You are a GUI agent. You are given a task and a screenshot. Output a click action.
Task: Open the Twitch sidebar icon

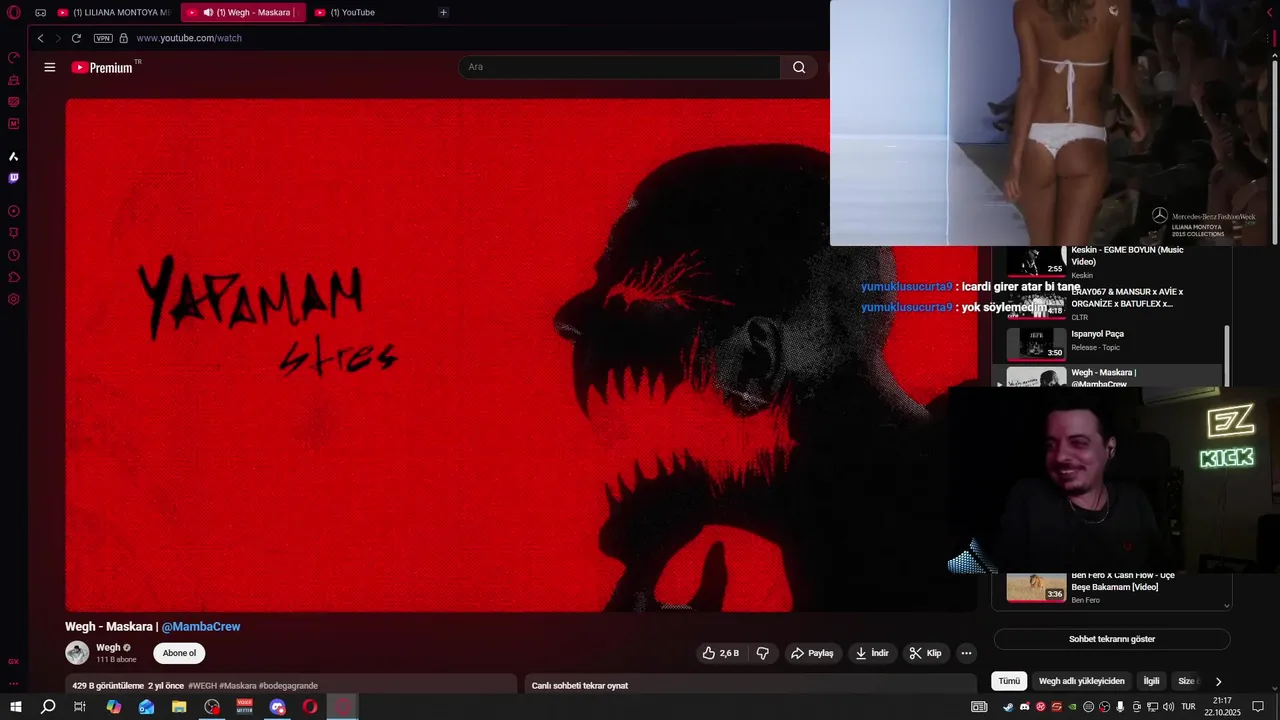(14, 178)
